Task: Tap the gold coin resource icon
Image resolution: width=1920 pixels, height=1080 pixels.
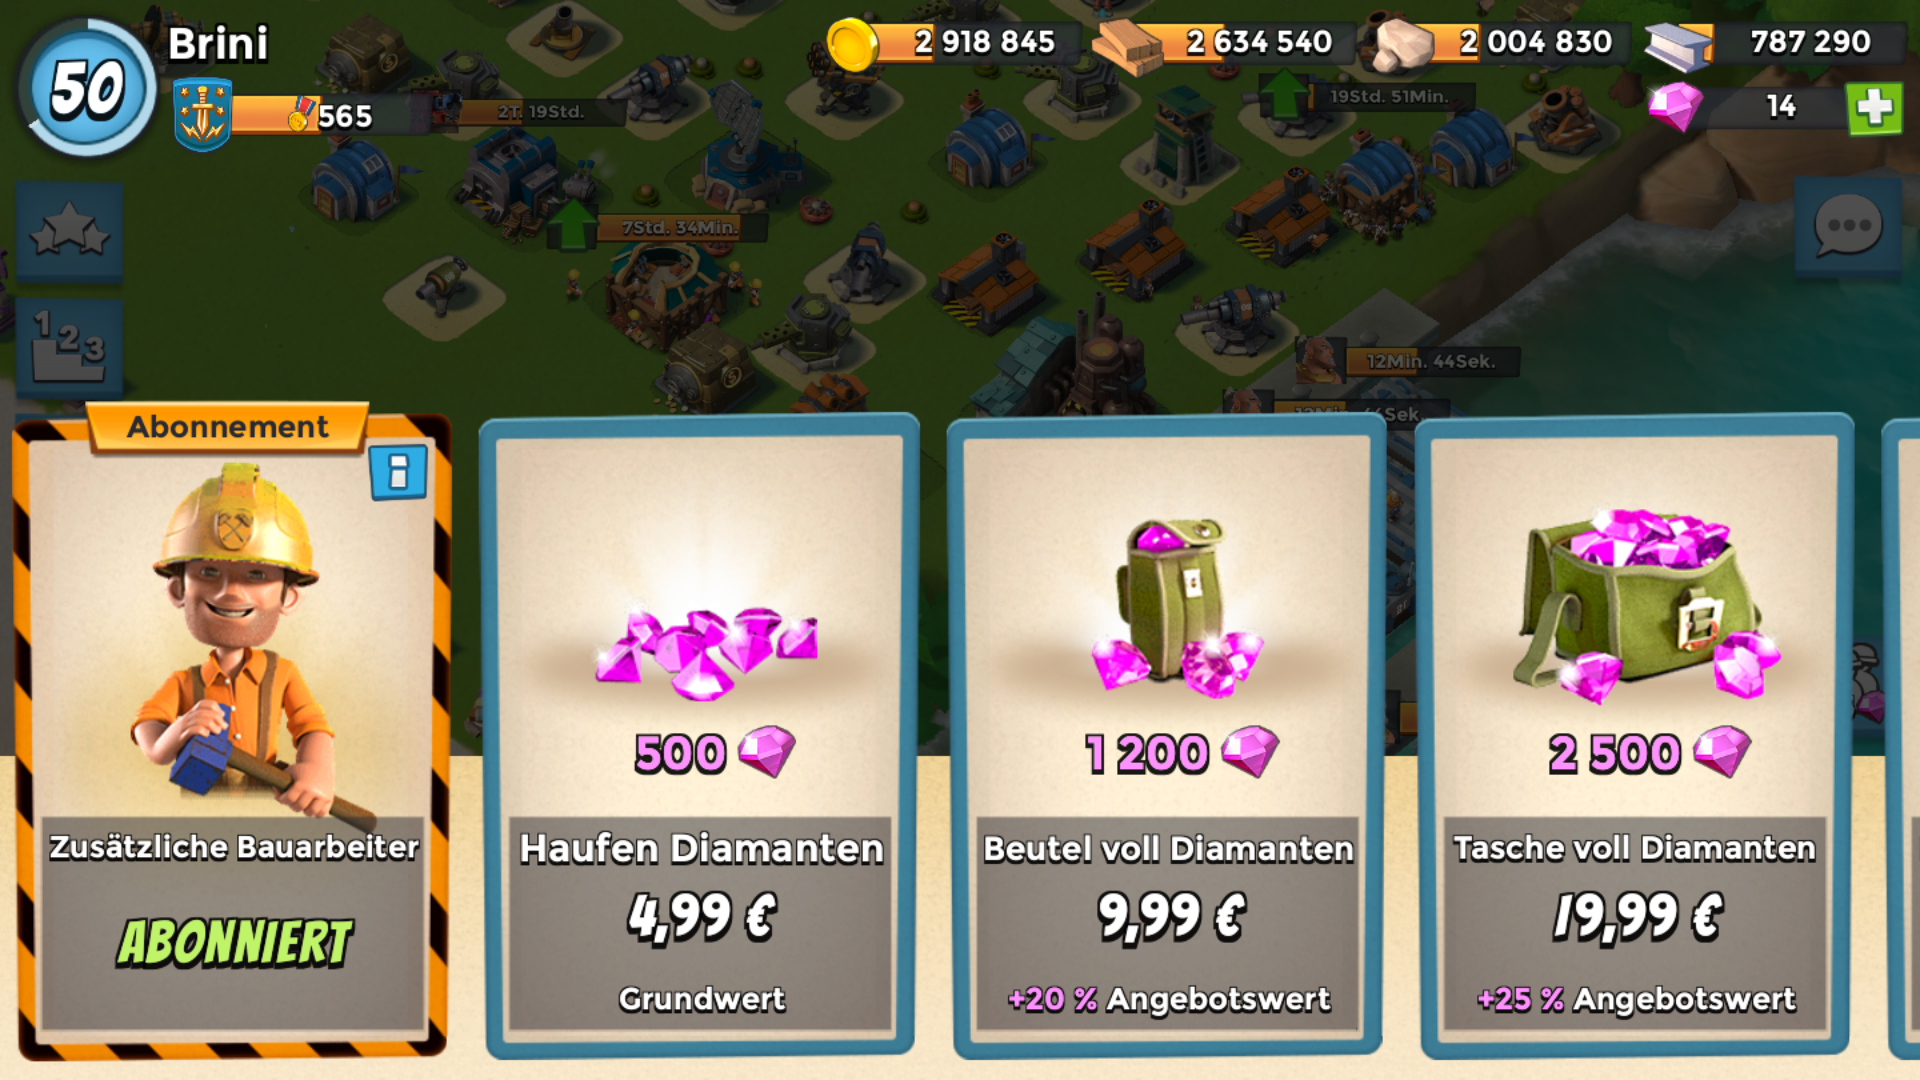Action: (852, 44)
